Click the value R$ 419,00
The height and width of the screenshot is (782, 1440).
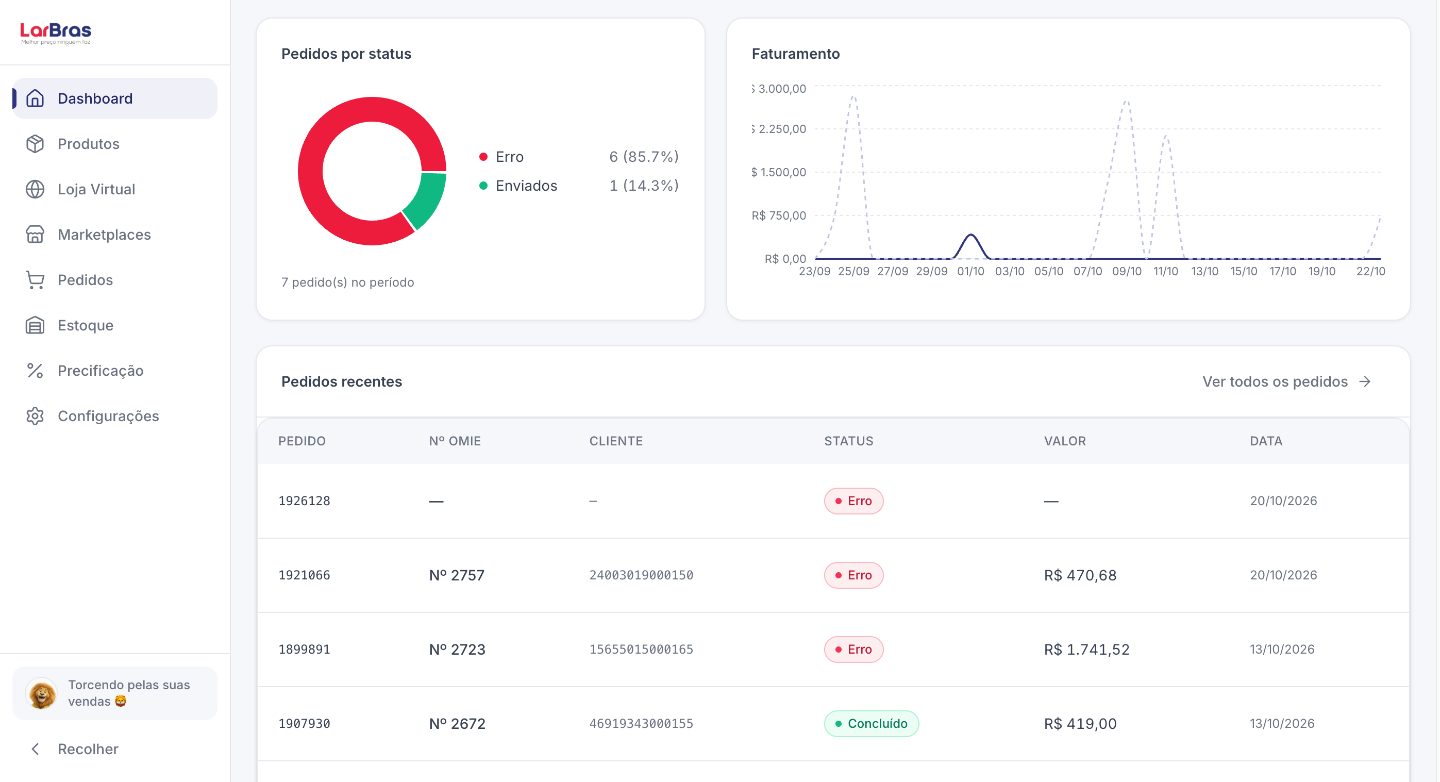[x=1080, y=723]
